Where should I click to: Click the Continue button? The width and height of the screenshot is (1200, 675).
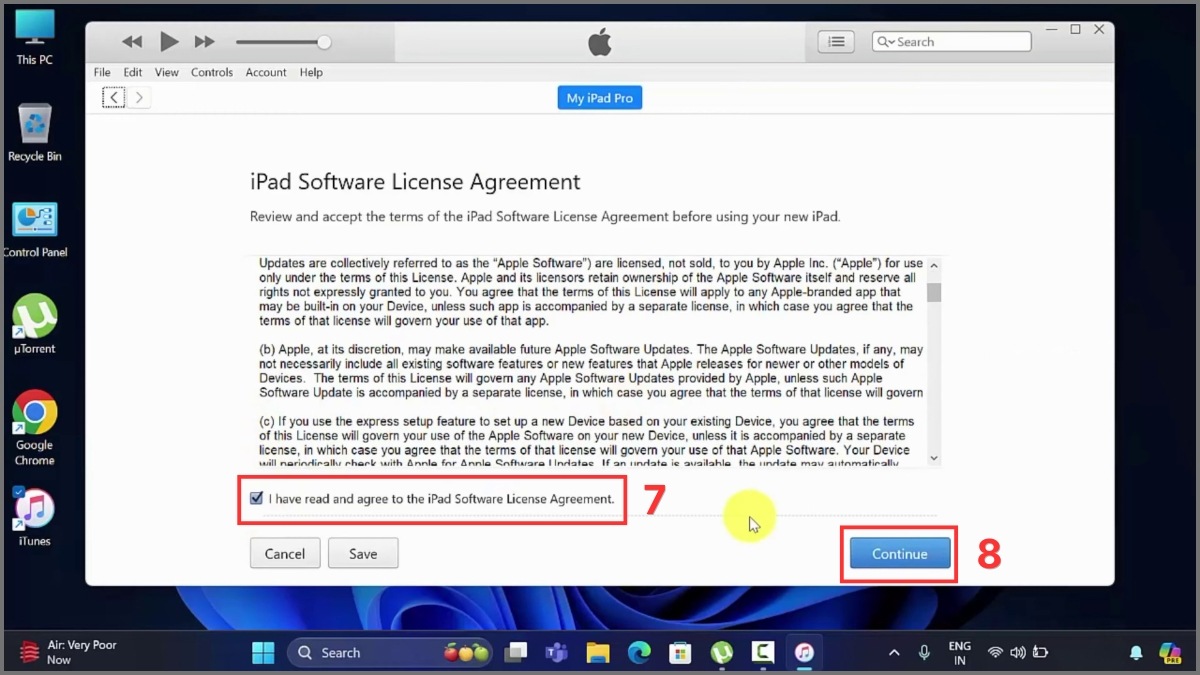(x=900, y=553)
